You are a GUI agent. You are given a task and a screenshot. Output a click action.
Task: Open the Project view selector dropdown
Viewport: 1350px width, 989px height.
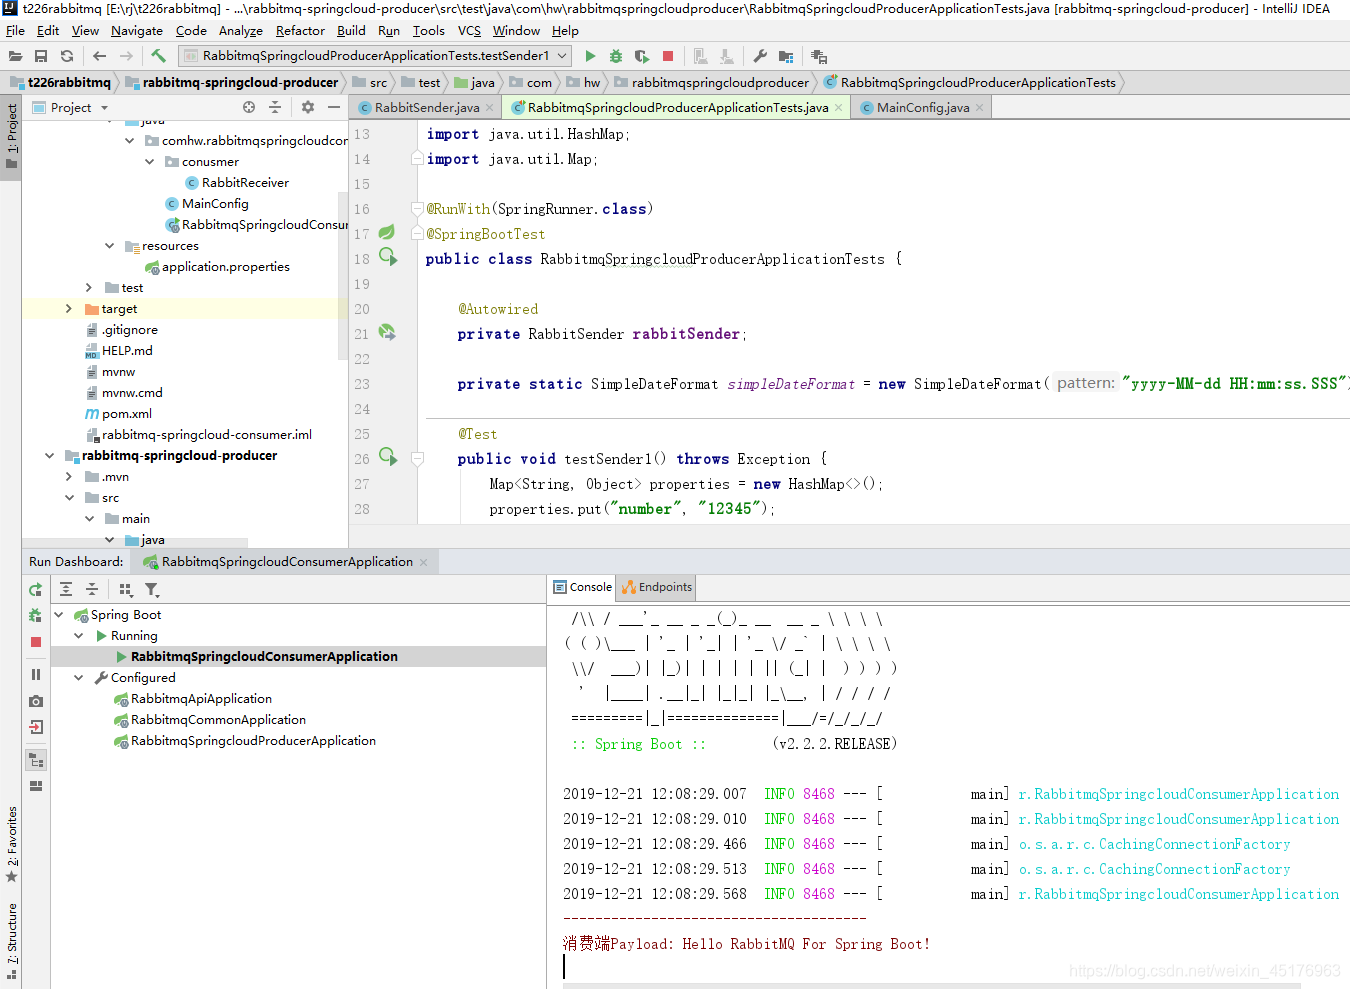70,107
